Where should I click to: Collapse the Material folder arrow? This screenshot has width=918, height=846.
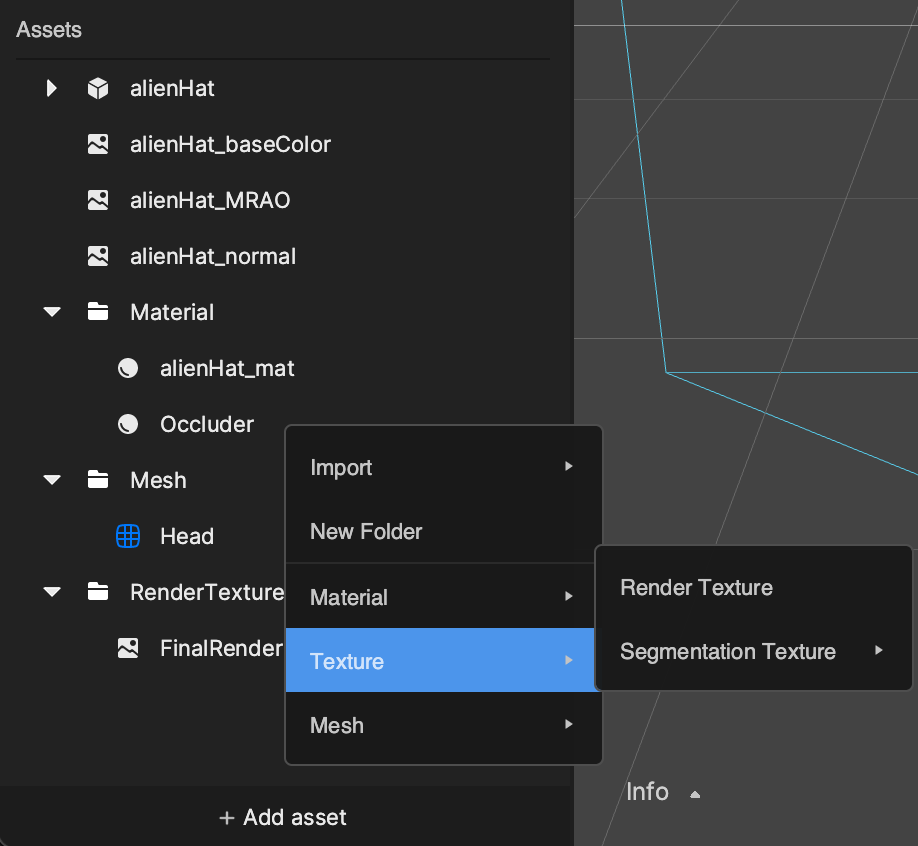52,312
